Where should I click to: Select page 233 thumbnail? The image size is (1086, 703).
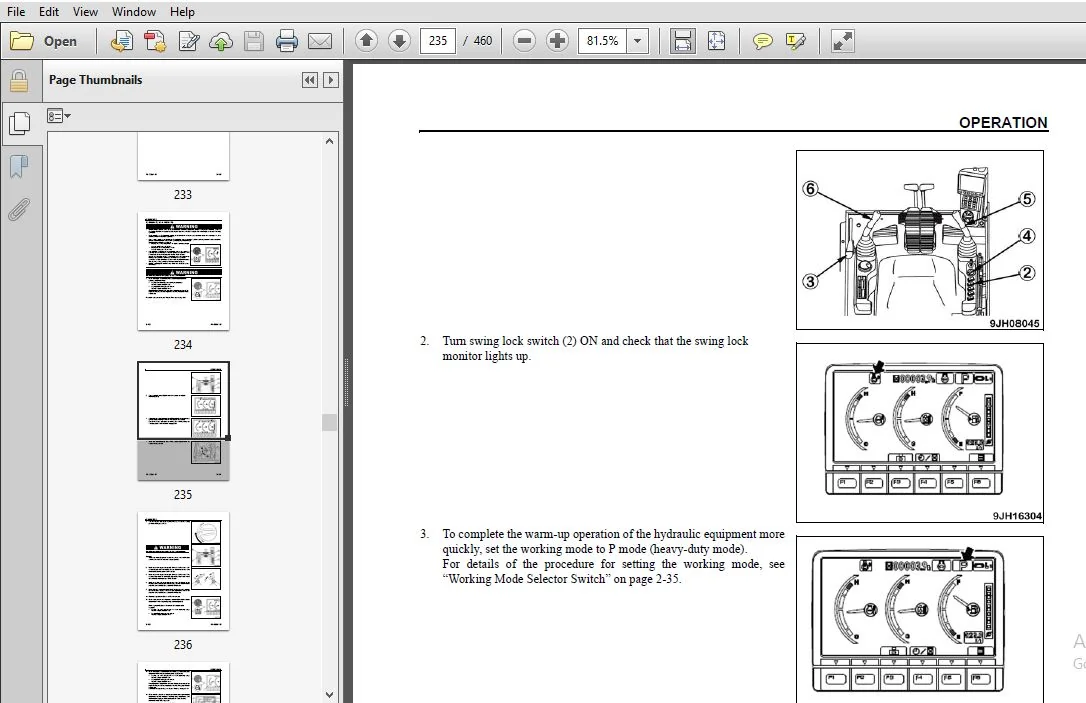tap(183, 157)
